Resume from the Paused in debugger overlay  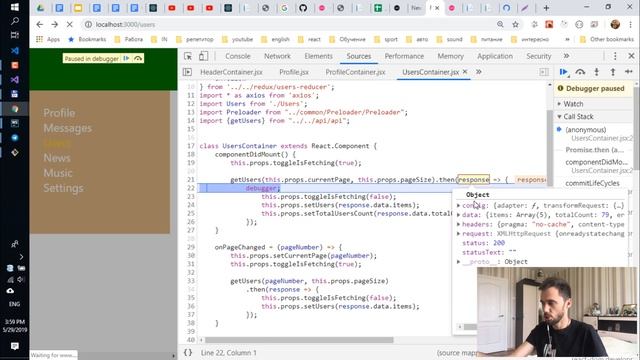(x=126, y=58)
